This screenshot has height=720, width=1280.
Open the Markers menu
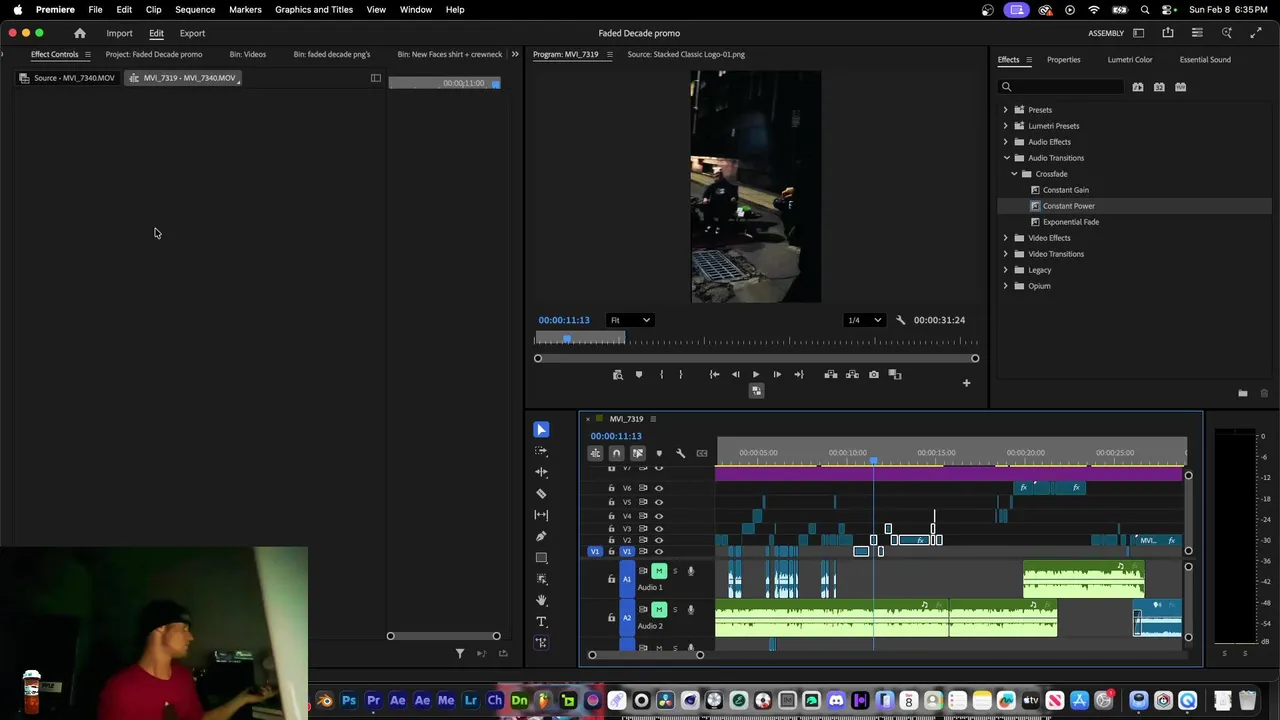click(245, 9)
